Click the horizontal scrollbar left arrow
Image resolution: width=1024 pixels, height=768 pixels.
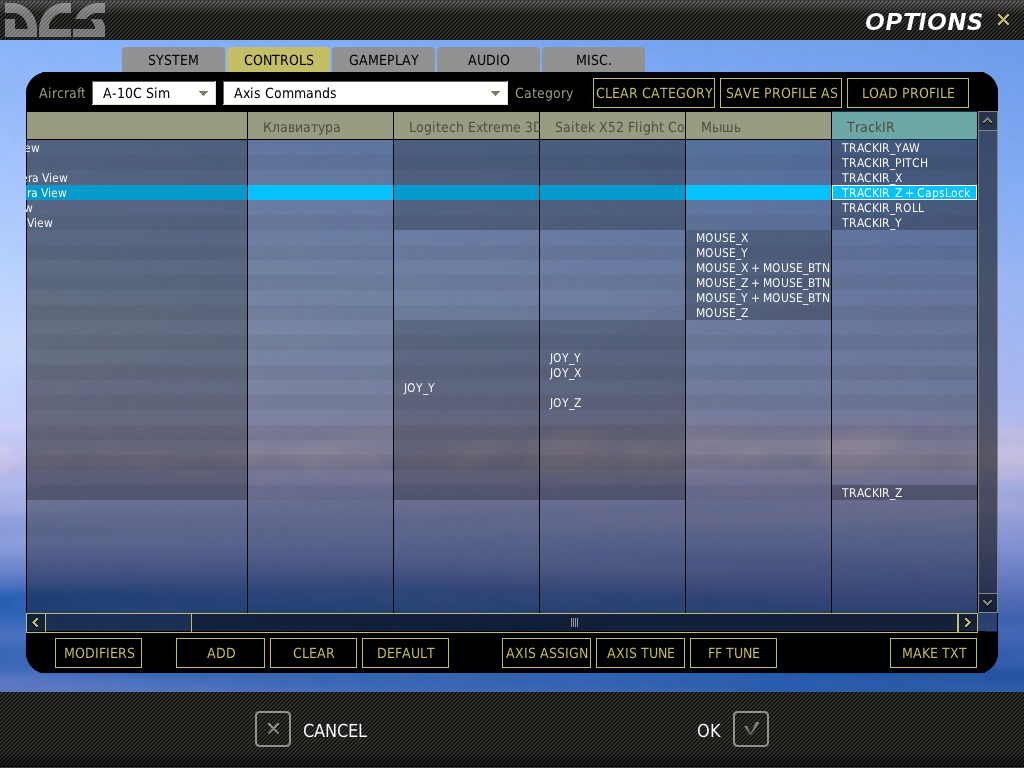[x=36, y=623]
